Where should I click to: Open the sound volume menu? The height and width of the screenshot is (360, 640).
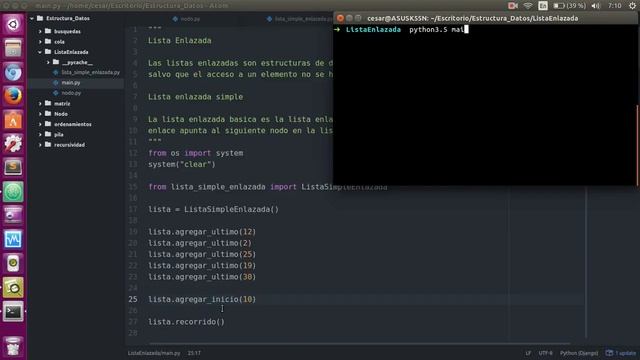(x=596, y=6)
